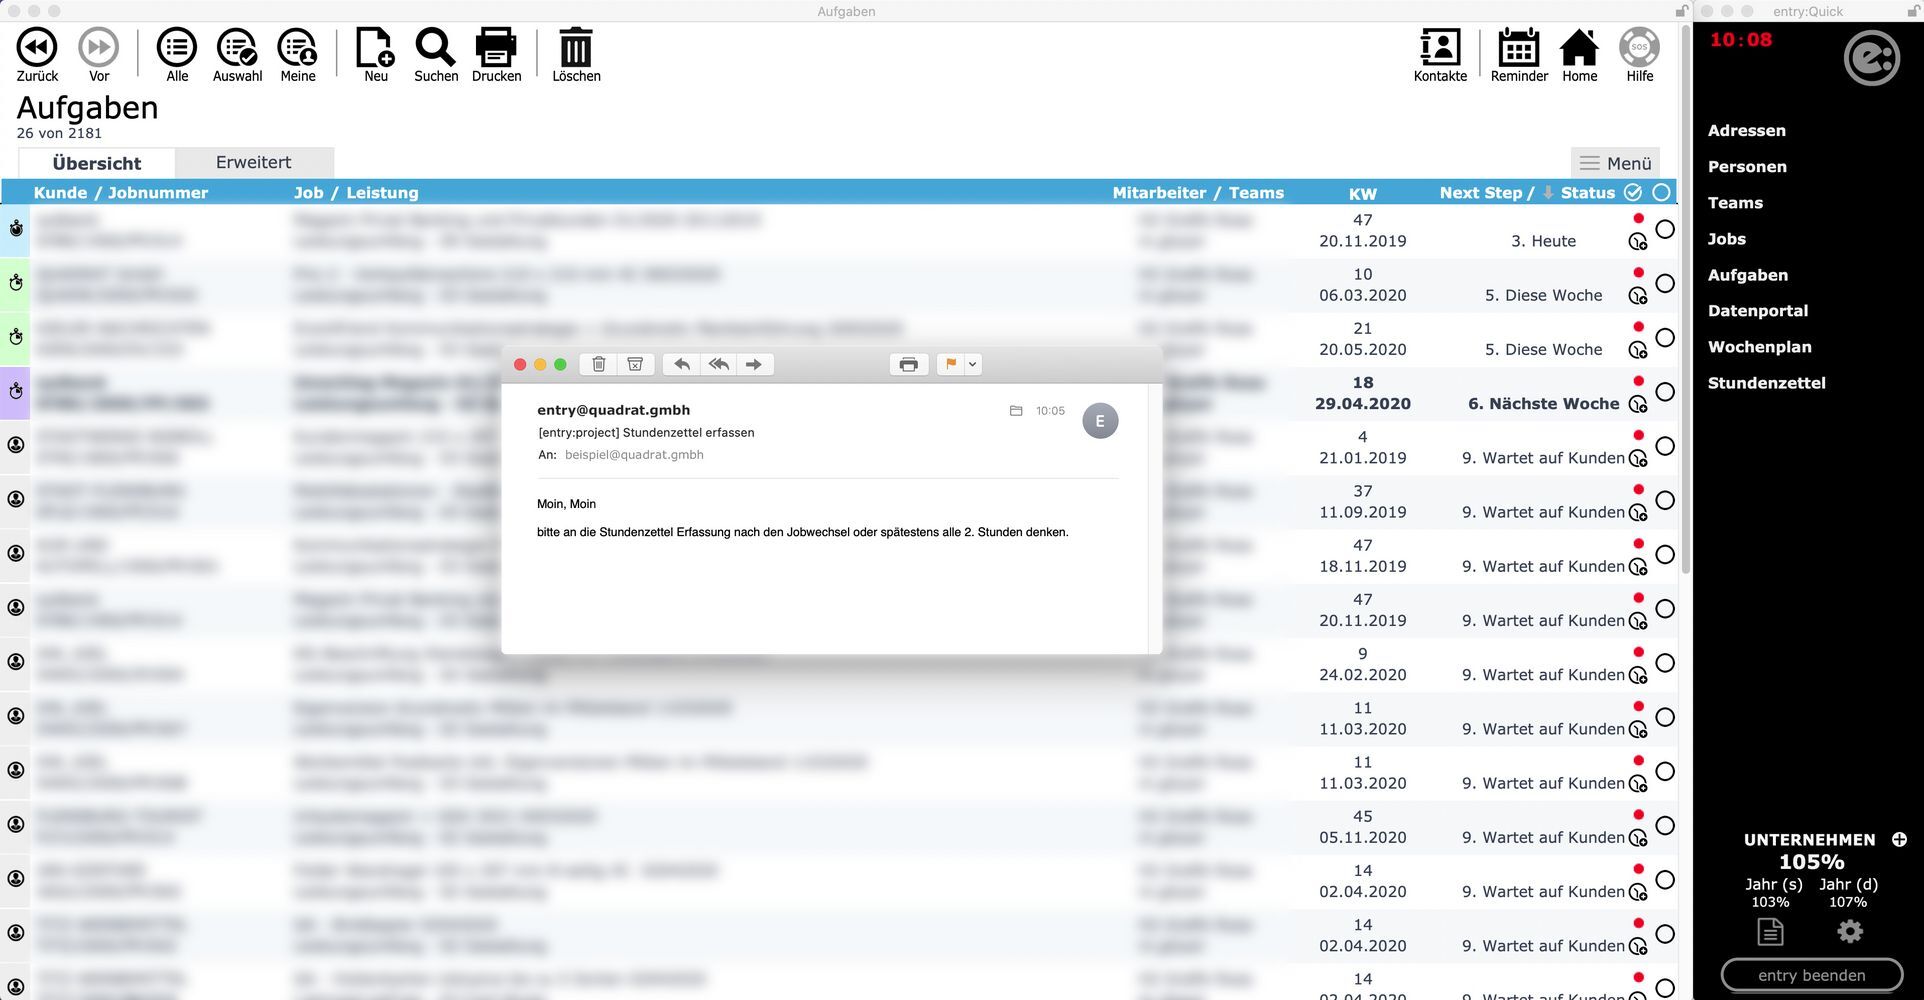Click the sender entry@quadrat.gmbh
This screenshot has height=1000, width=1924.
pos(613,410)
